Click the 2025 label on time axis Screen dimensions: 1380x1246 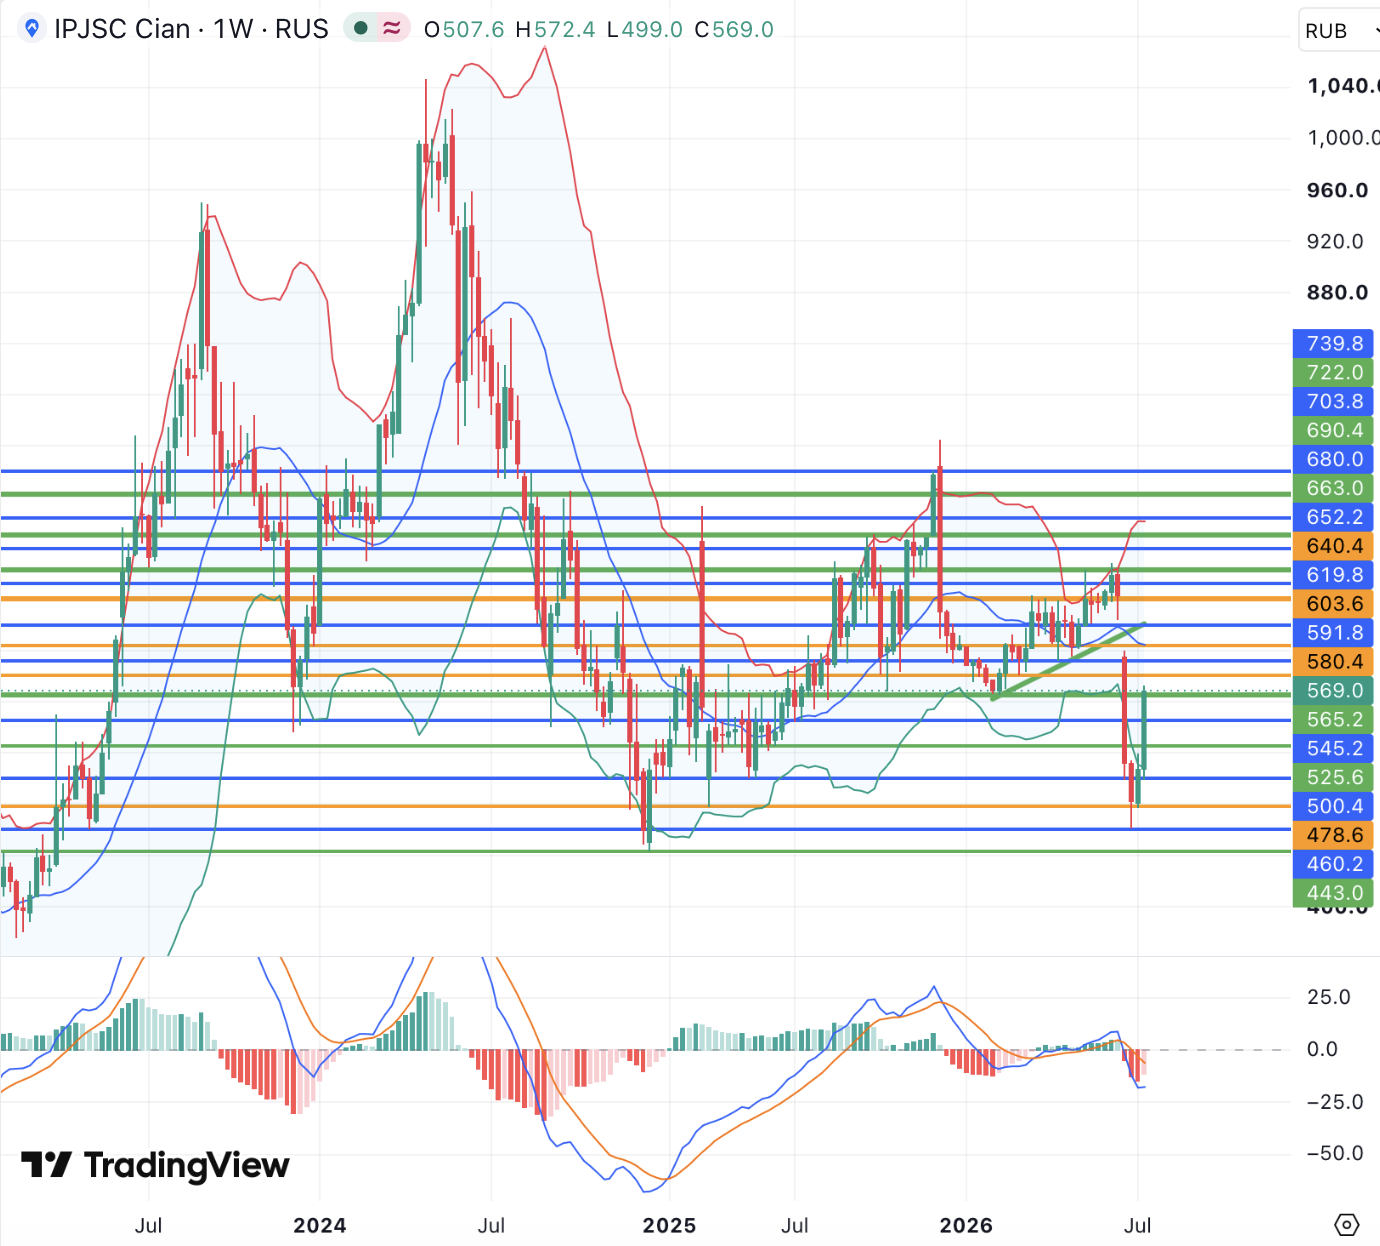coord(669,1225)
